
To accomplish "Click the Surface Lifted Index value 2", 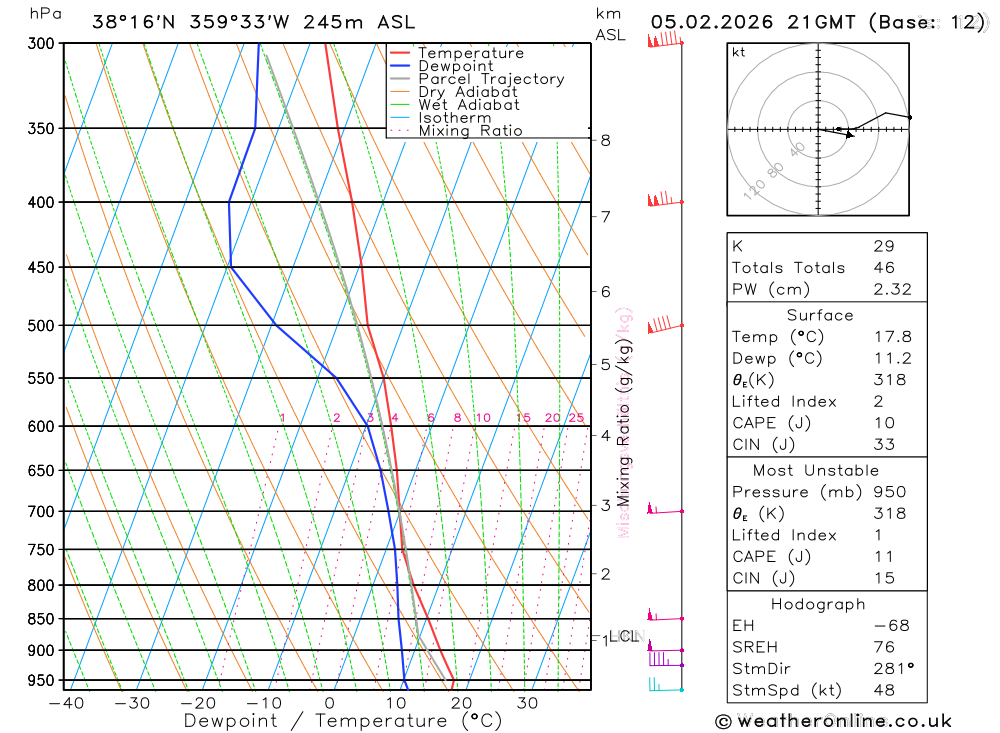I will click(x=879, y=402).
